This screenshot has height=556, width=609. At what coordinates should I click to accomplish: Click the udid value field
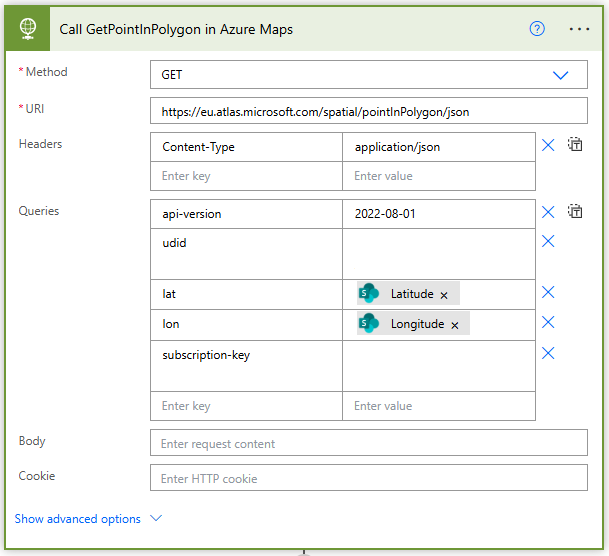(x=438, y=253)
